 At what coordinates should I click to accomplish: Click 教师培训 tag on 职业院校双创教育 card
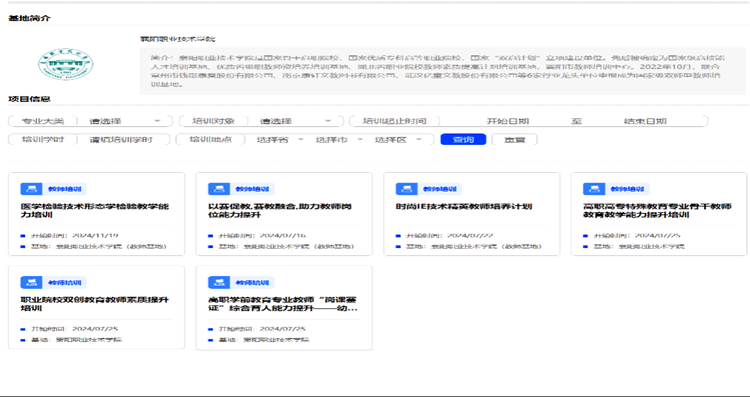(65, 283)
